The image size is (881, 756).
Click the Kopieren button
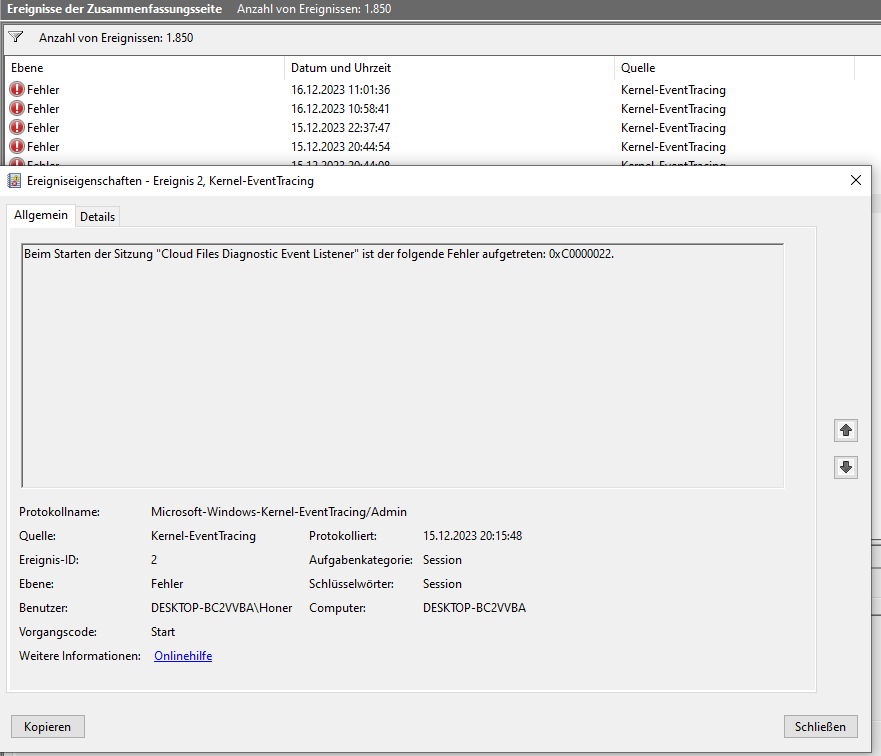click(48, 727)
